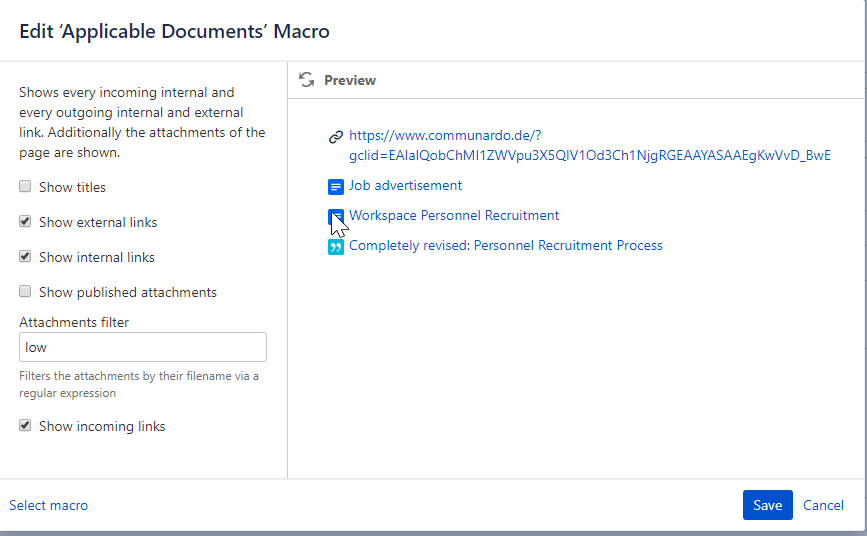Click the blog quote icon beside Completely revised
The height and width of the screenshot is (536, 867).
(336, 246)
